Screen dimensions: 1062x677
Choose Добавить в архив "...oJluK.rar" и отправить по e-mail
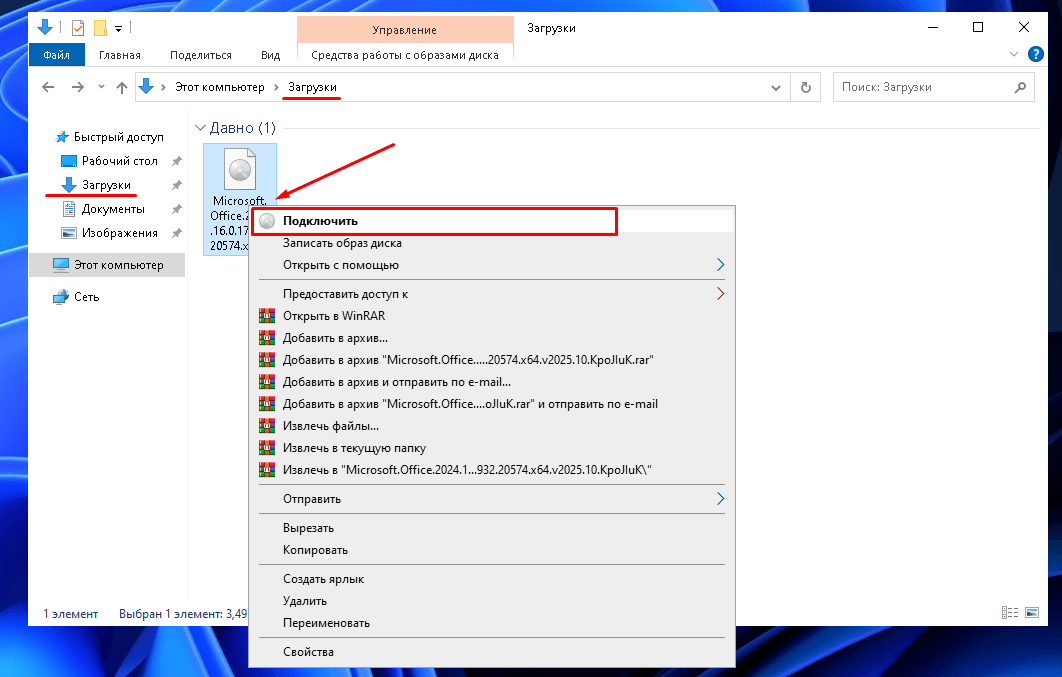pos(492,403)
